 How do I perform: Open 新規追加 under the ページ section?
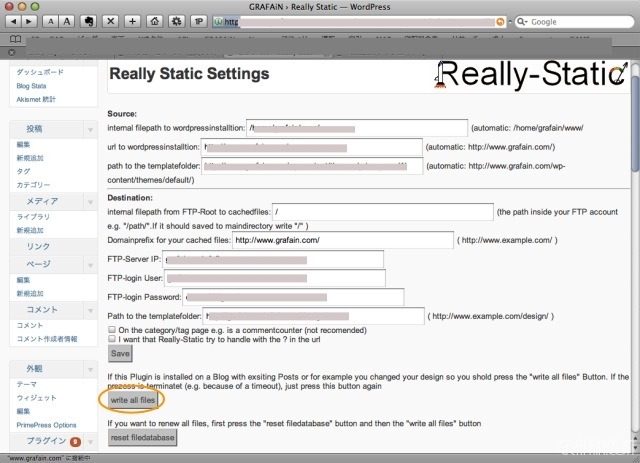pyautogui.click(x=30, y=294)
